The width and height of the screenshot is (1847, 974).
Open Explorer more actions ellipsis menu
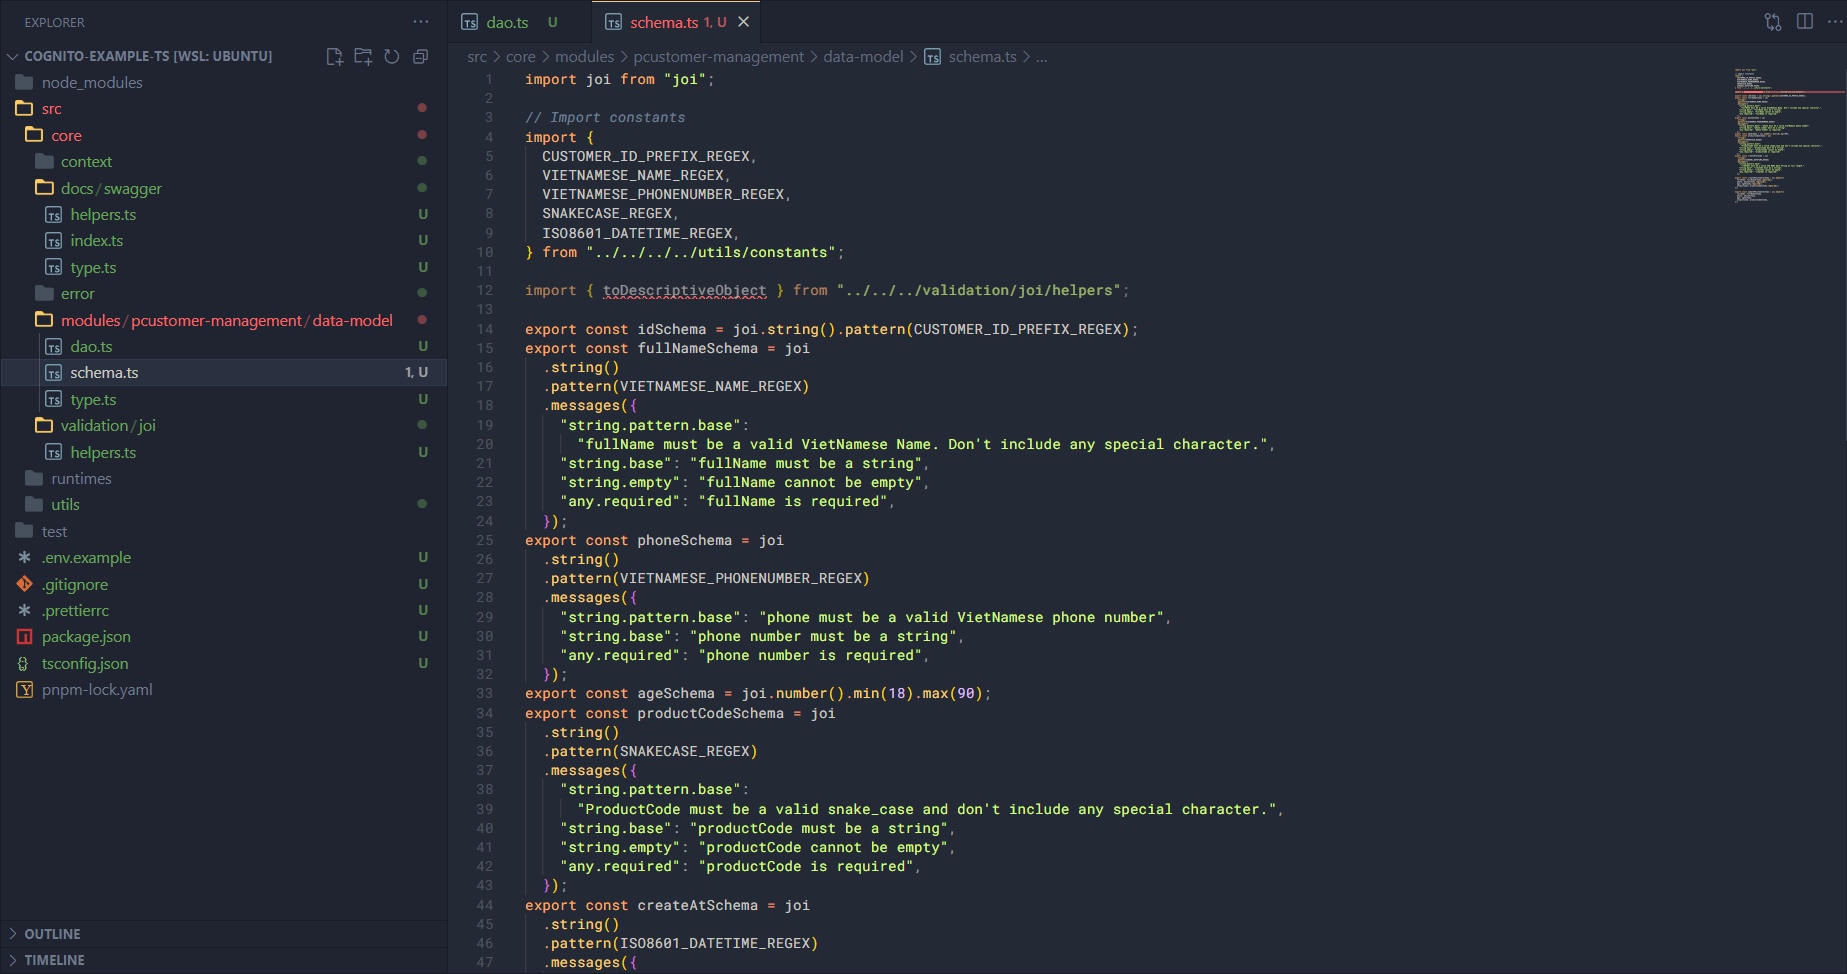click(x=421, y=22)
